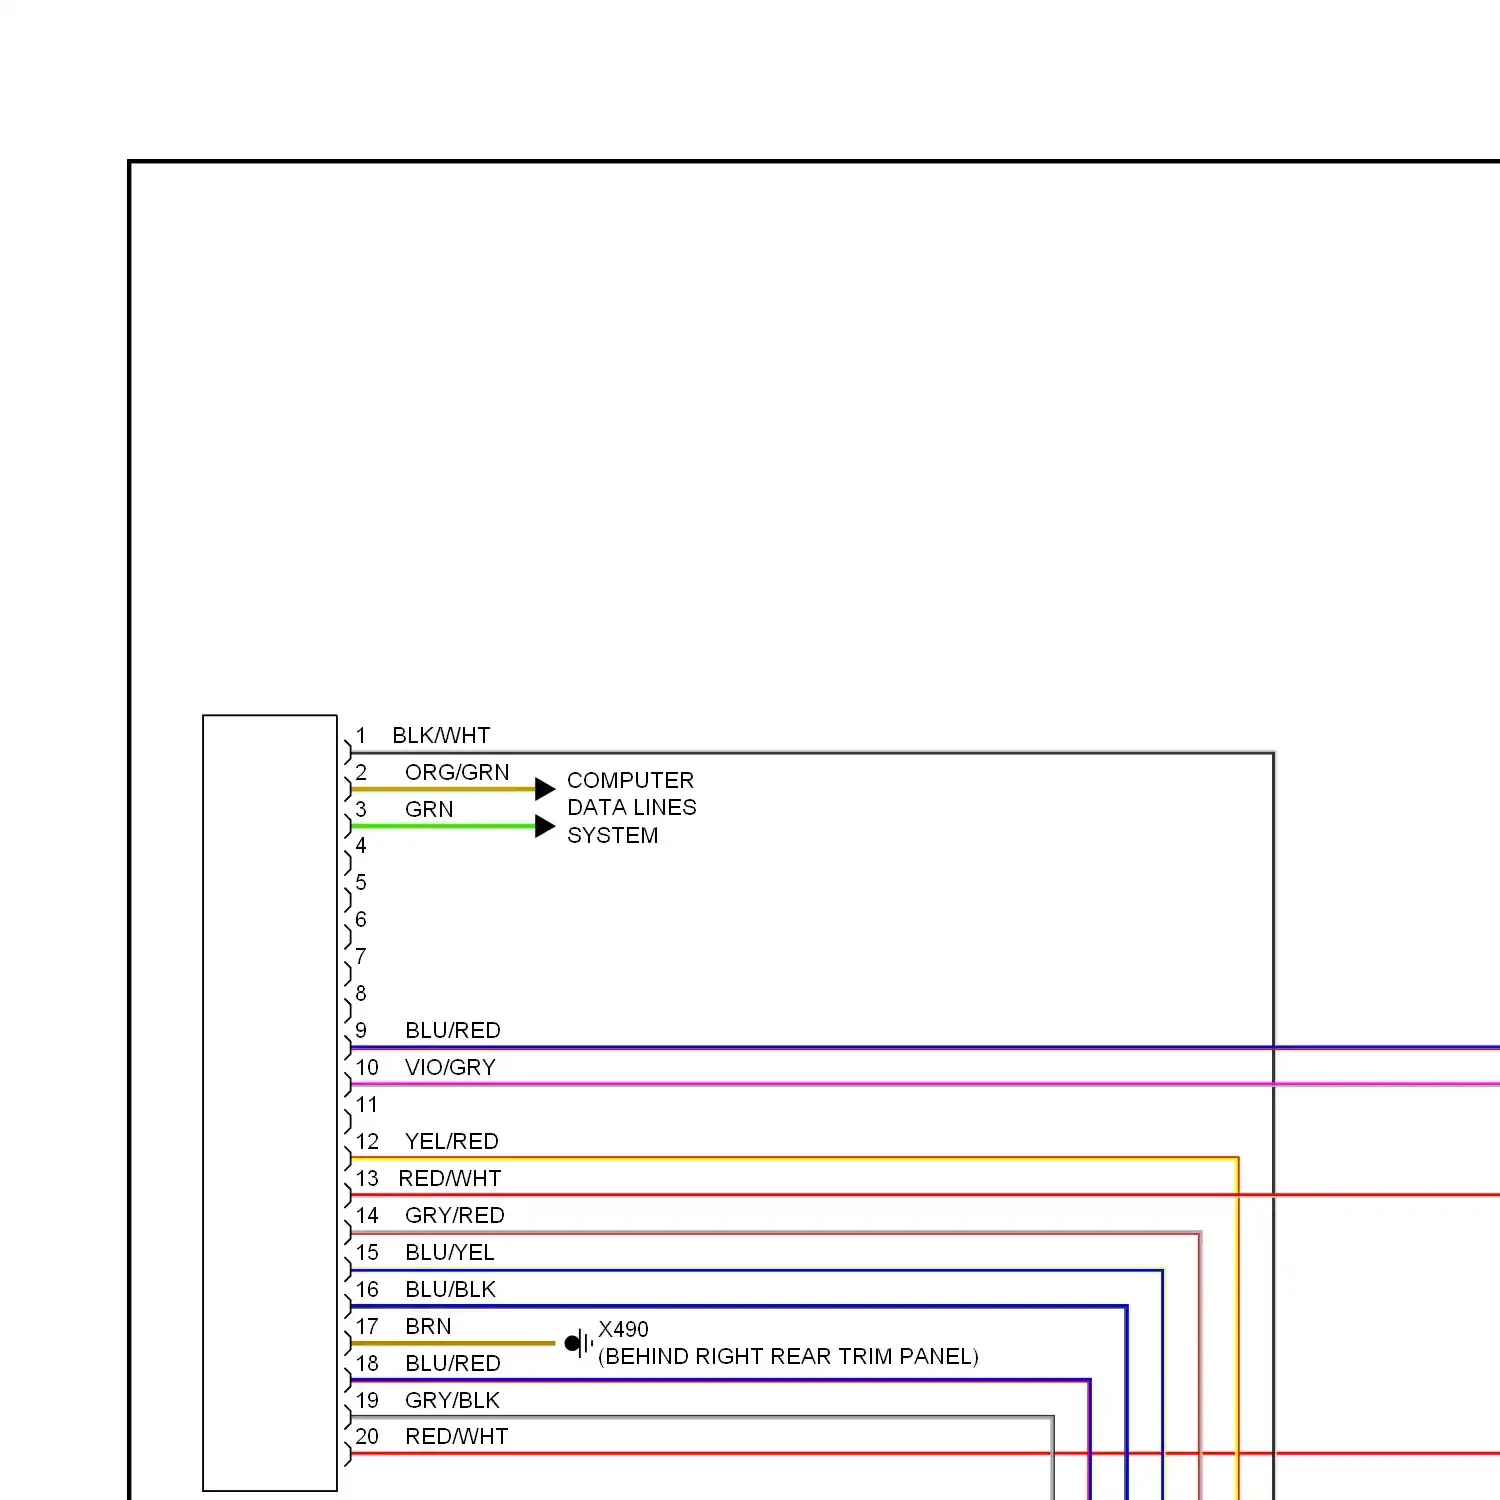Click the arrowhead ending the ORG/GRN wire

[x=545, y=789]
